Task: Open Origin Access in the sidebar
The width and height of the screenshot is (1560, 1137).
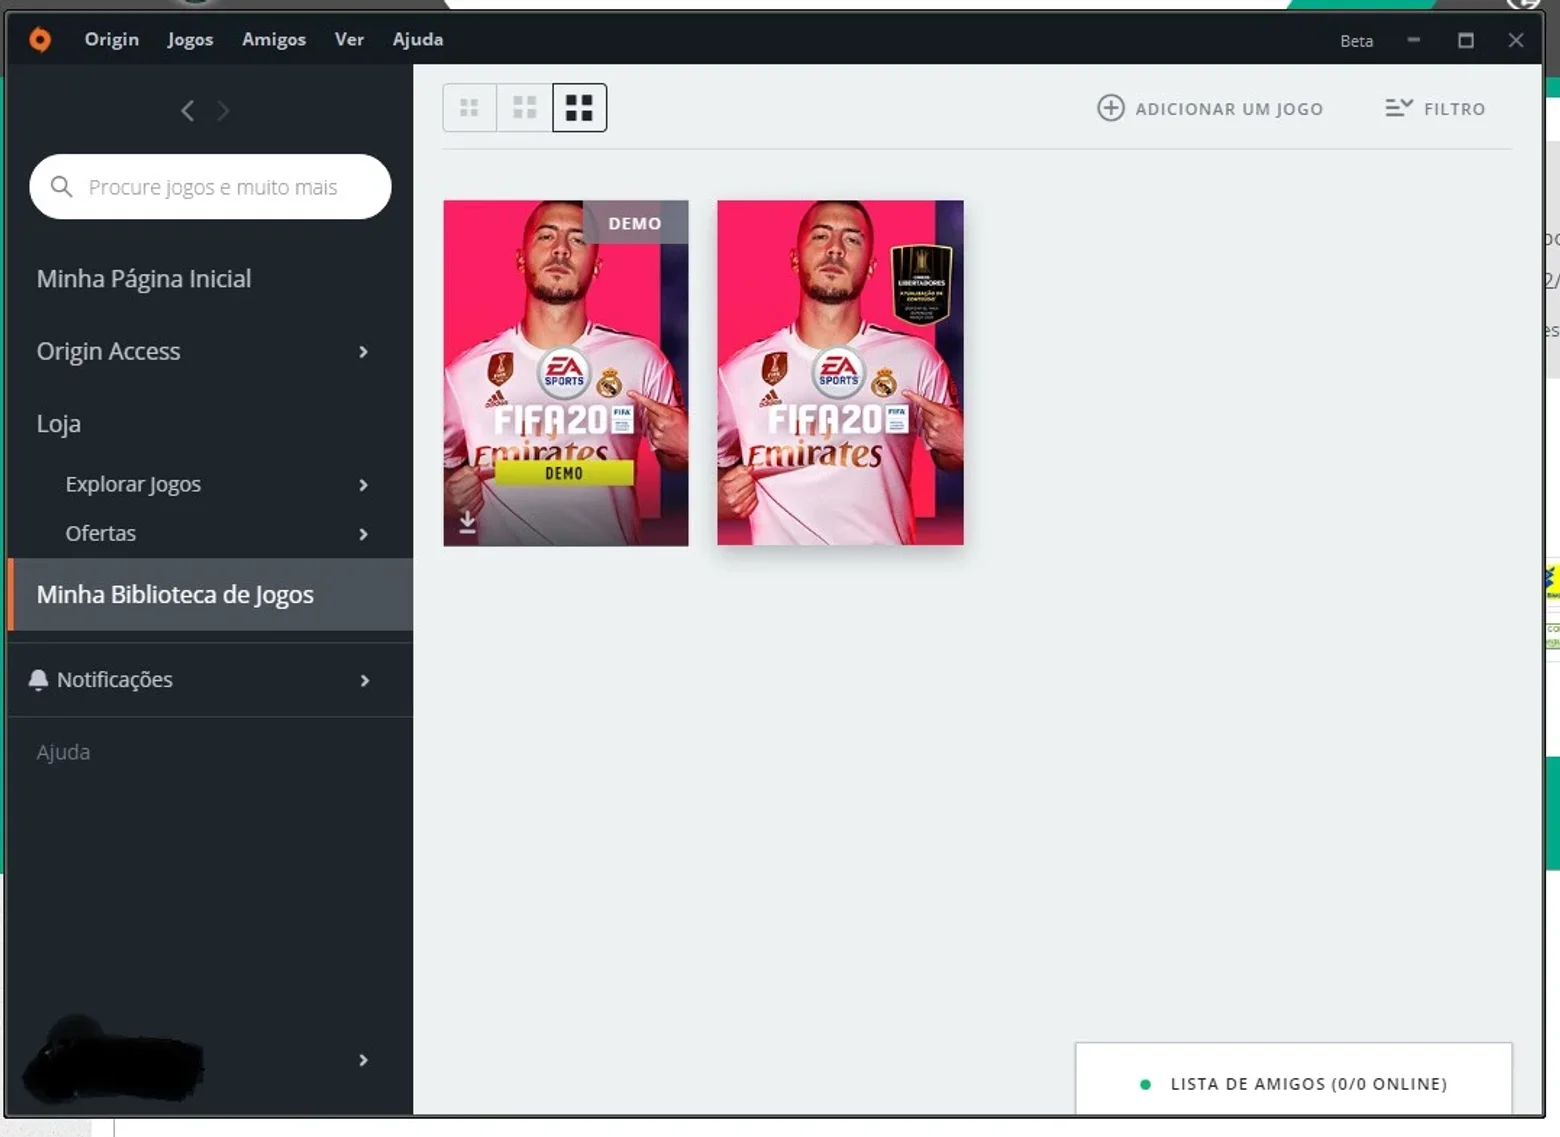Action: [109, 351]
